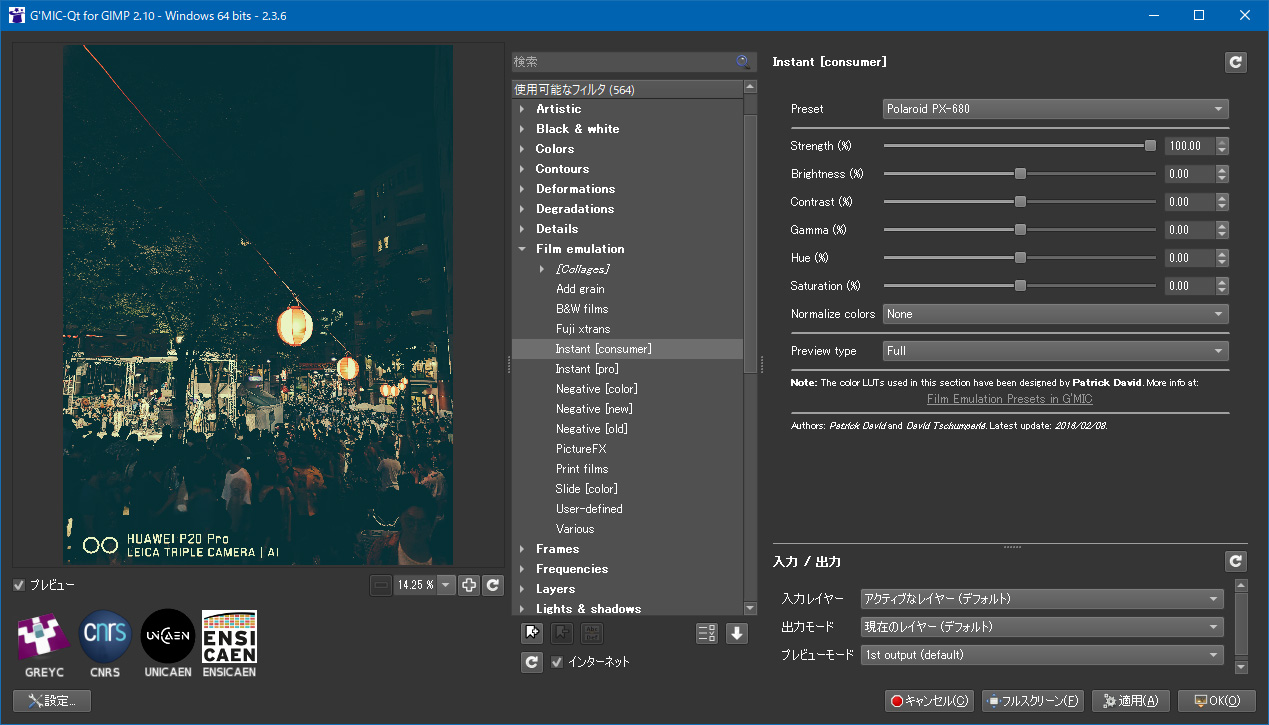Select the Instant [pro] filter
The width and height of the screenshot is (1269, 725).
tap(587, 369)
